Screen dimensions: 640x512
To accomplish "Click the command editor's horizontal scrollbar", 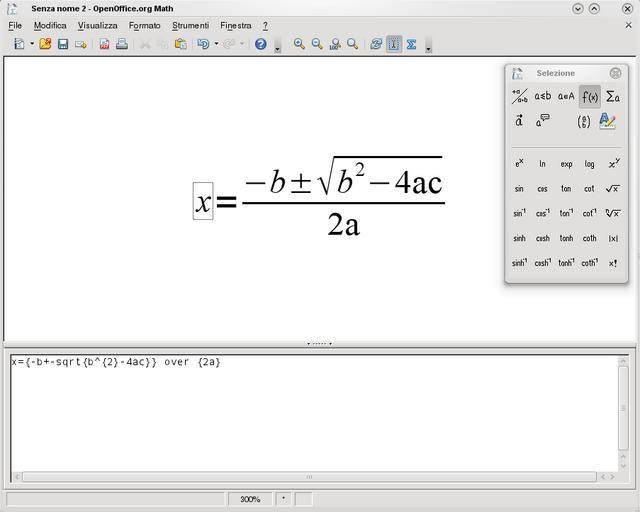I will [310, 477].
